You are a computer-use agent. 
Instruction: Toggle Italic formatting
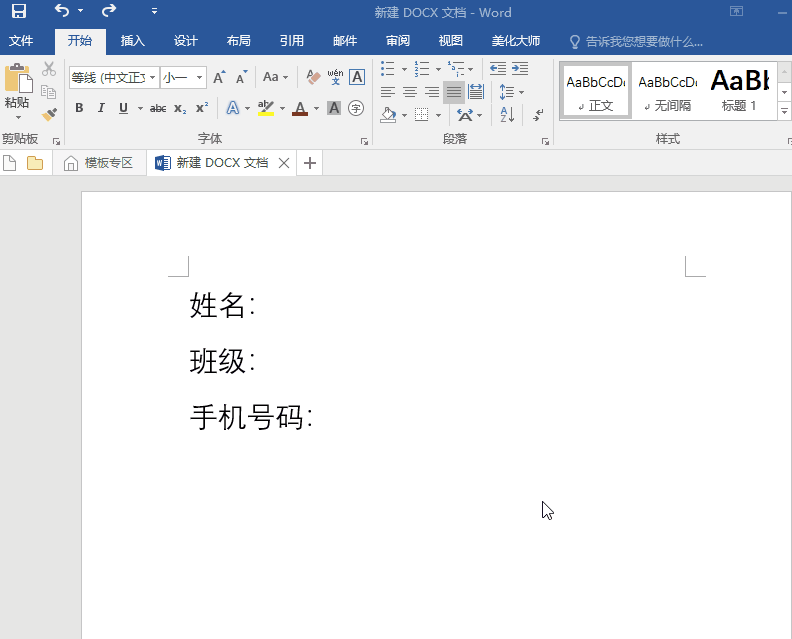(101, 108)
